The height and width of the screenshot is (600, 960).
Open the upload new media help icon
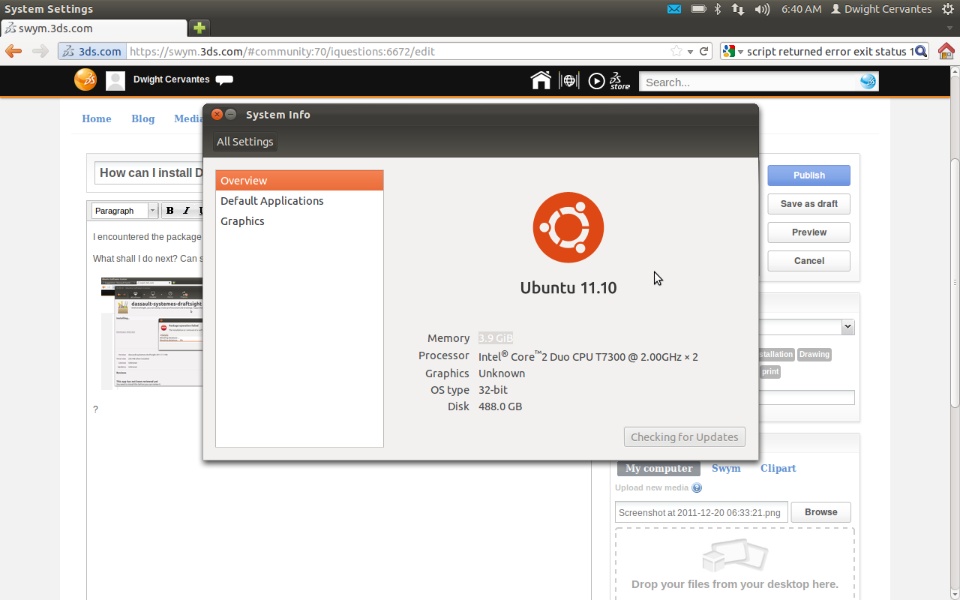[x=697, y=488]
